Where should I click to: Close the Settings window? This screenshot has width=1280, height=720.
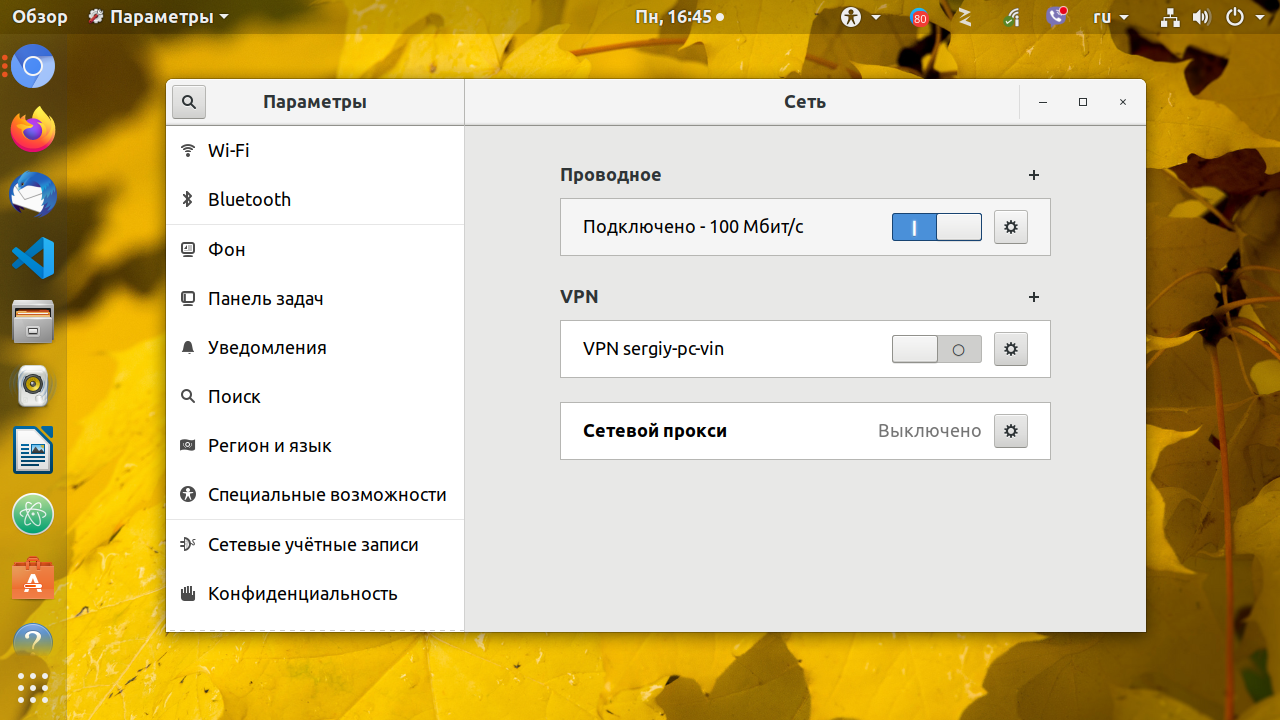[x=1123, y=102]
